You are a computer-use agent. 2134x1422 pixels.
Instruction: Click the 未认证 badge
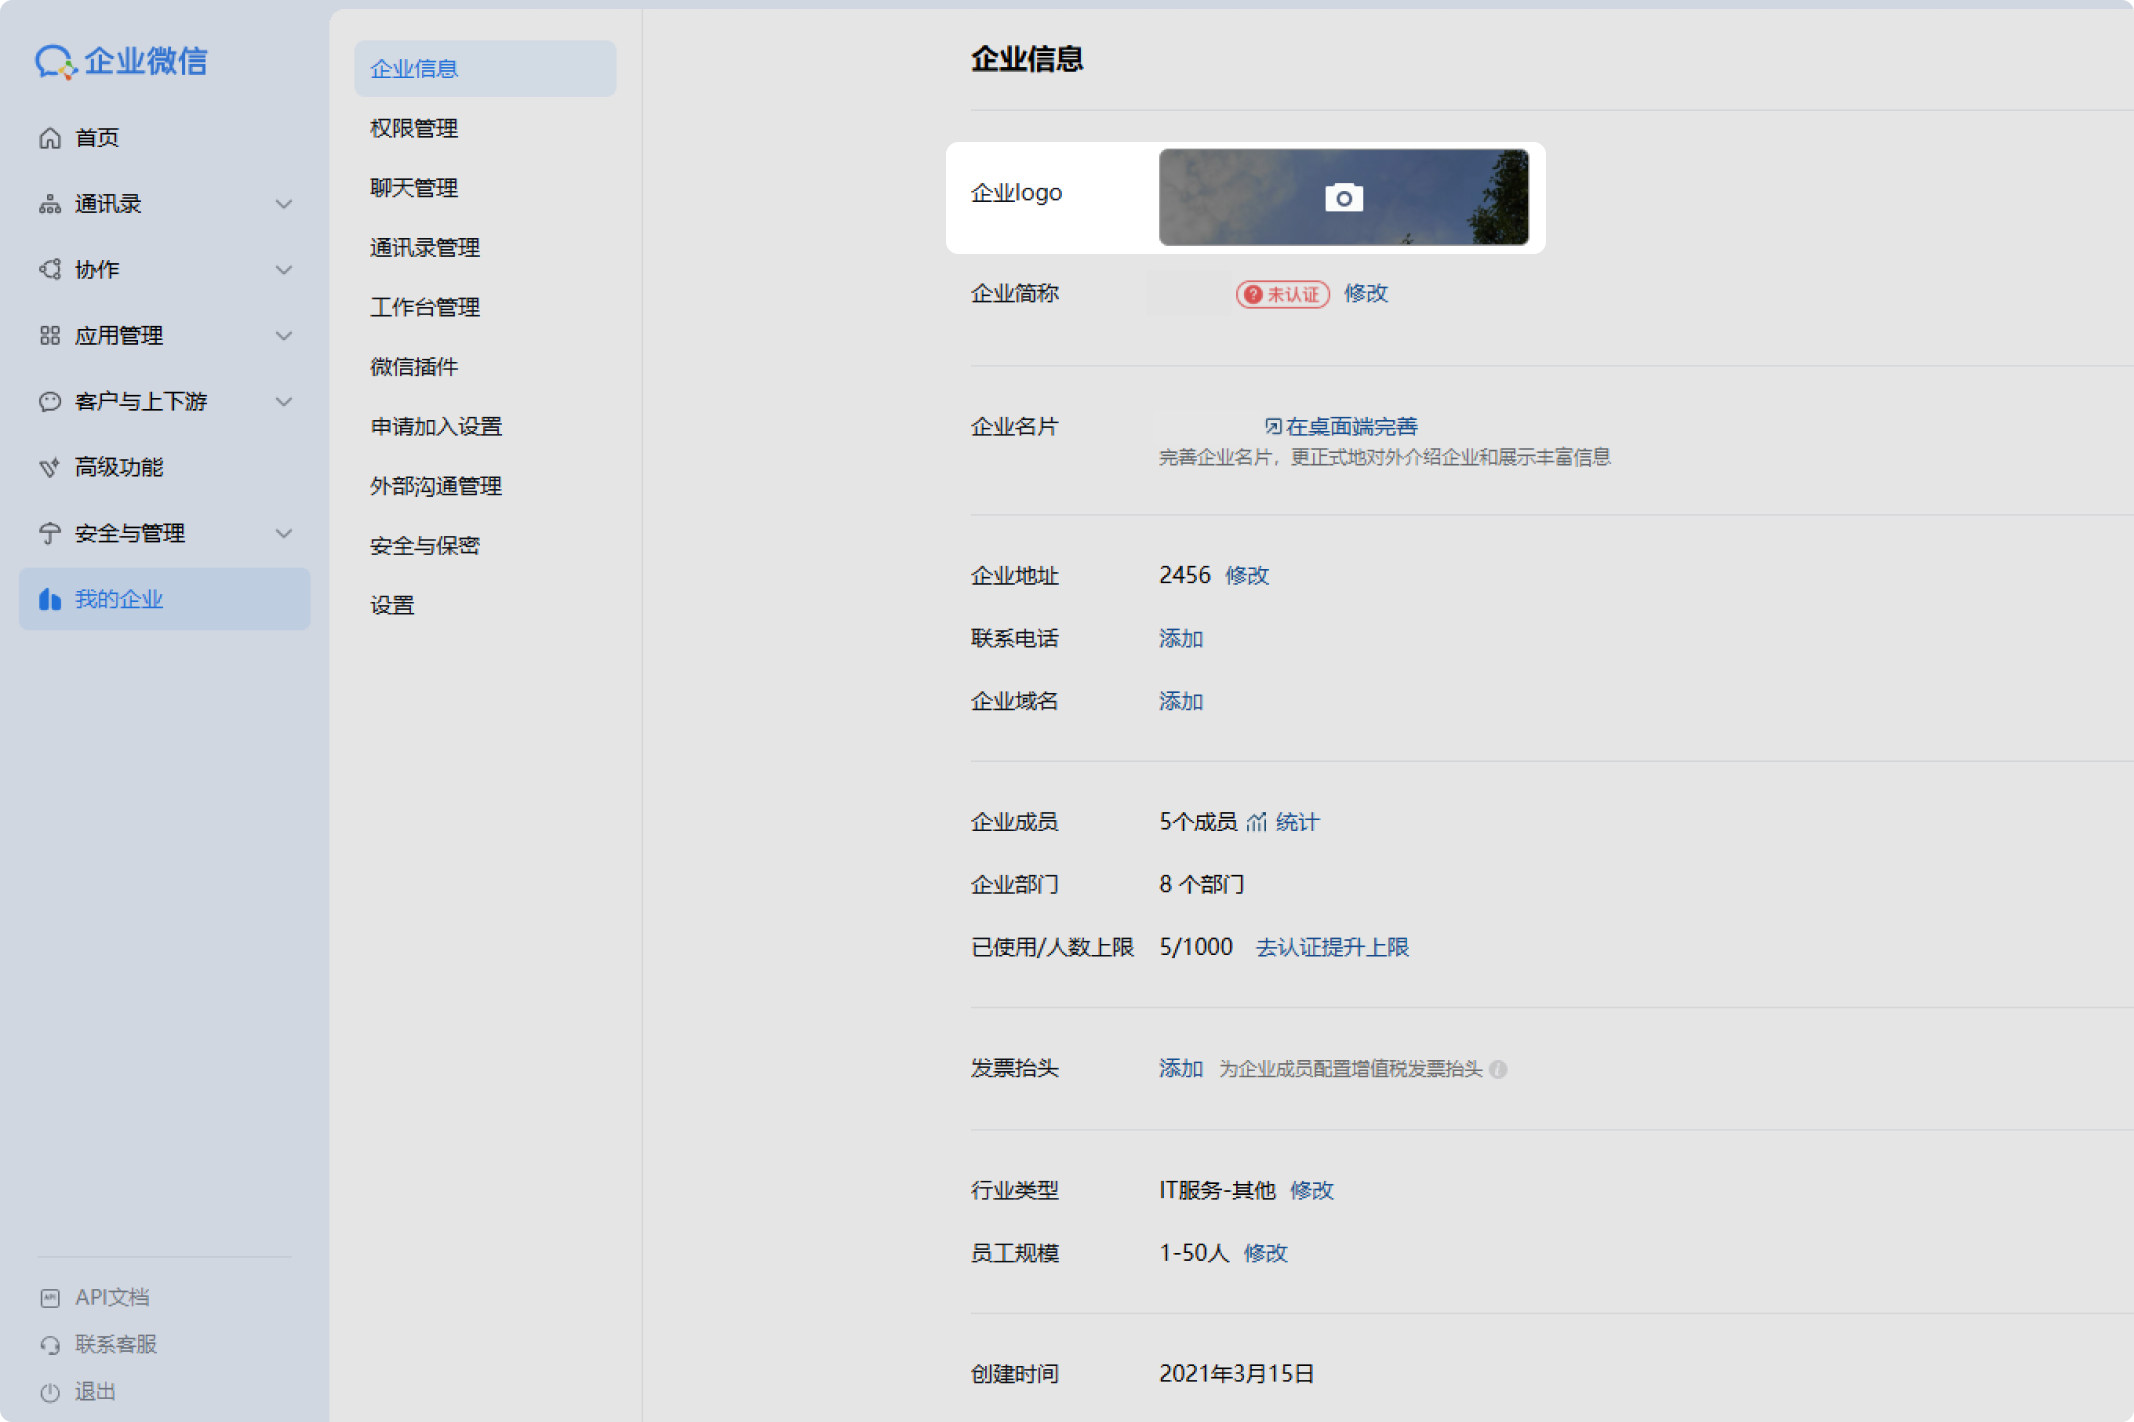[1283, 294]
